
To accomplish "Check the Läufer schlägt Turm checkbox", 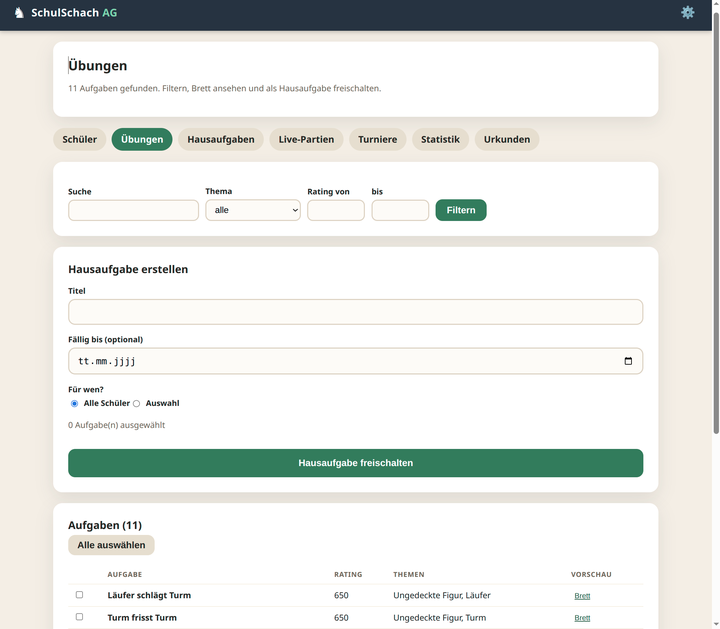I will click(79, 595).
